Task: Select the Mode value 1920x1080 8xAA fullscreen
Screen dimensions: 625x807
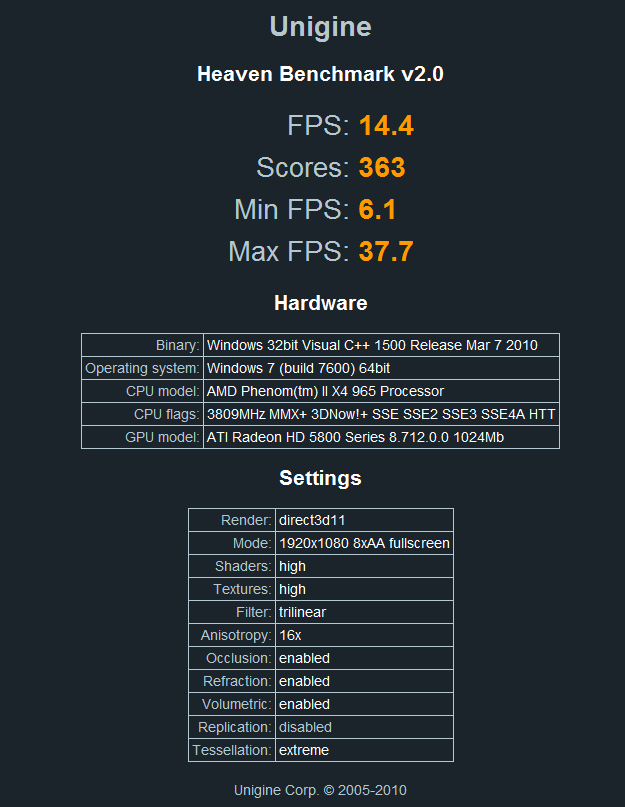Action: pyautogui.click(x=364, y=543)
